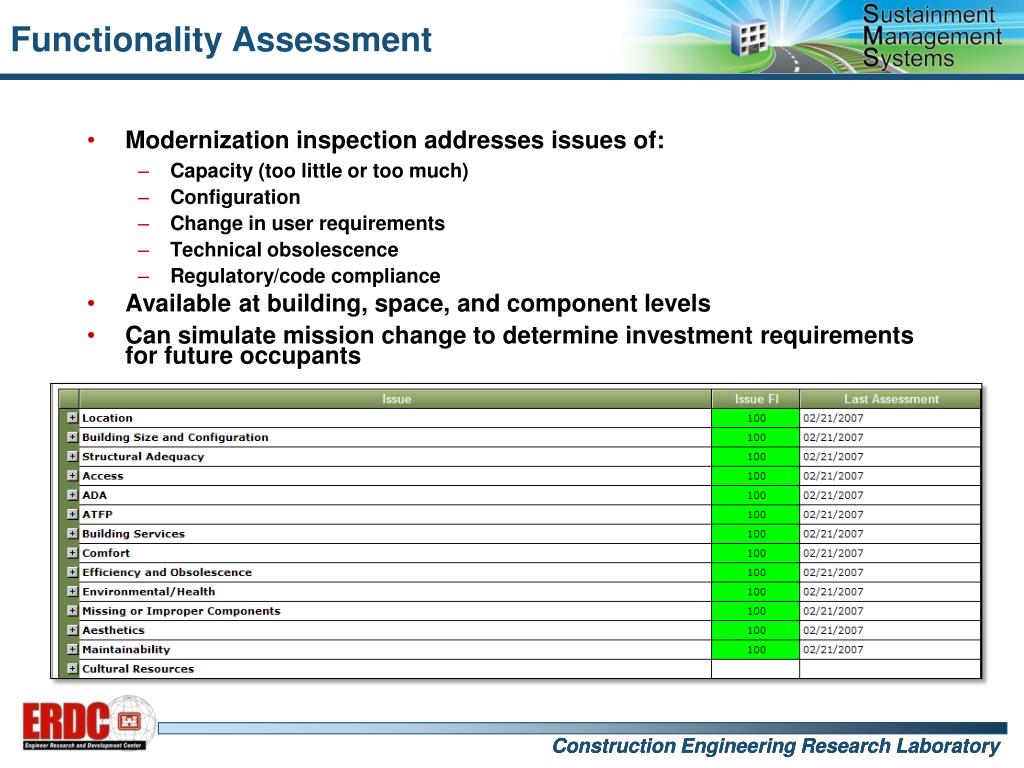Click the green 100 FI cell for Maintainability

pyautogui.click(x=756, y=649)
